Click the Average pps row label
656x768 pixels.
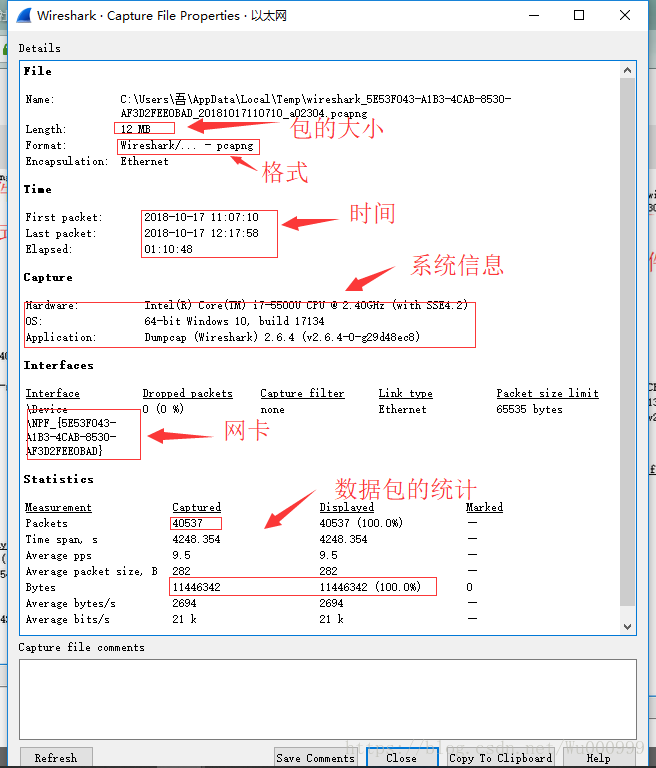coord(58,555)
